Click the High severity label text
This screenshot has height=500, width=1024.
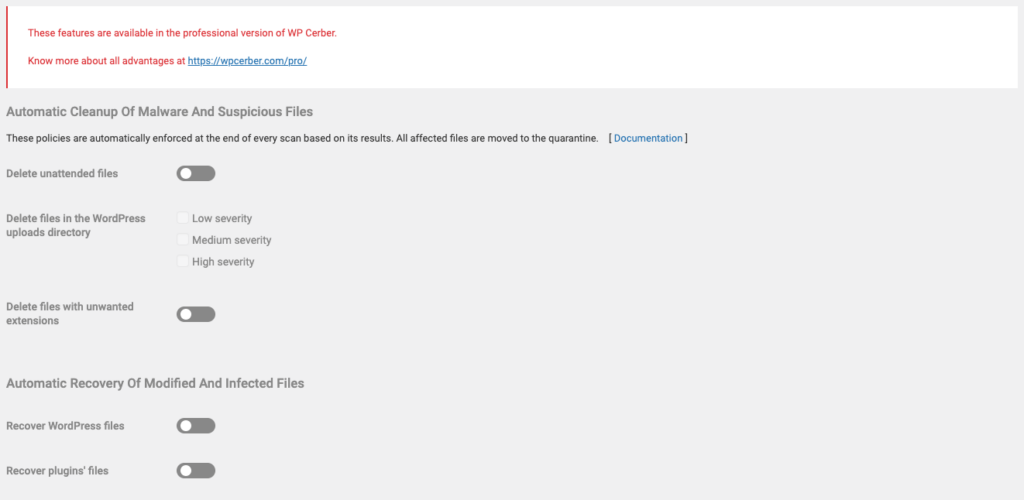click(223, 262)
